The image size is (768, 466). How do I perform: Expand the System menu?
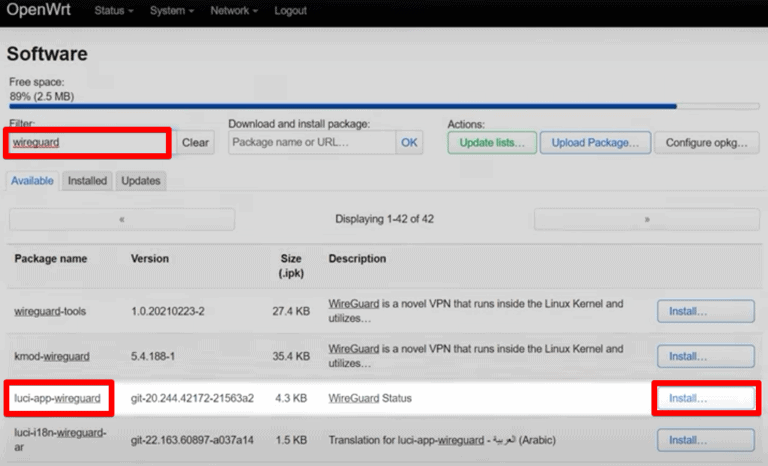click(x=173, y=10)
